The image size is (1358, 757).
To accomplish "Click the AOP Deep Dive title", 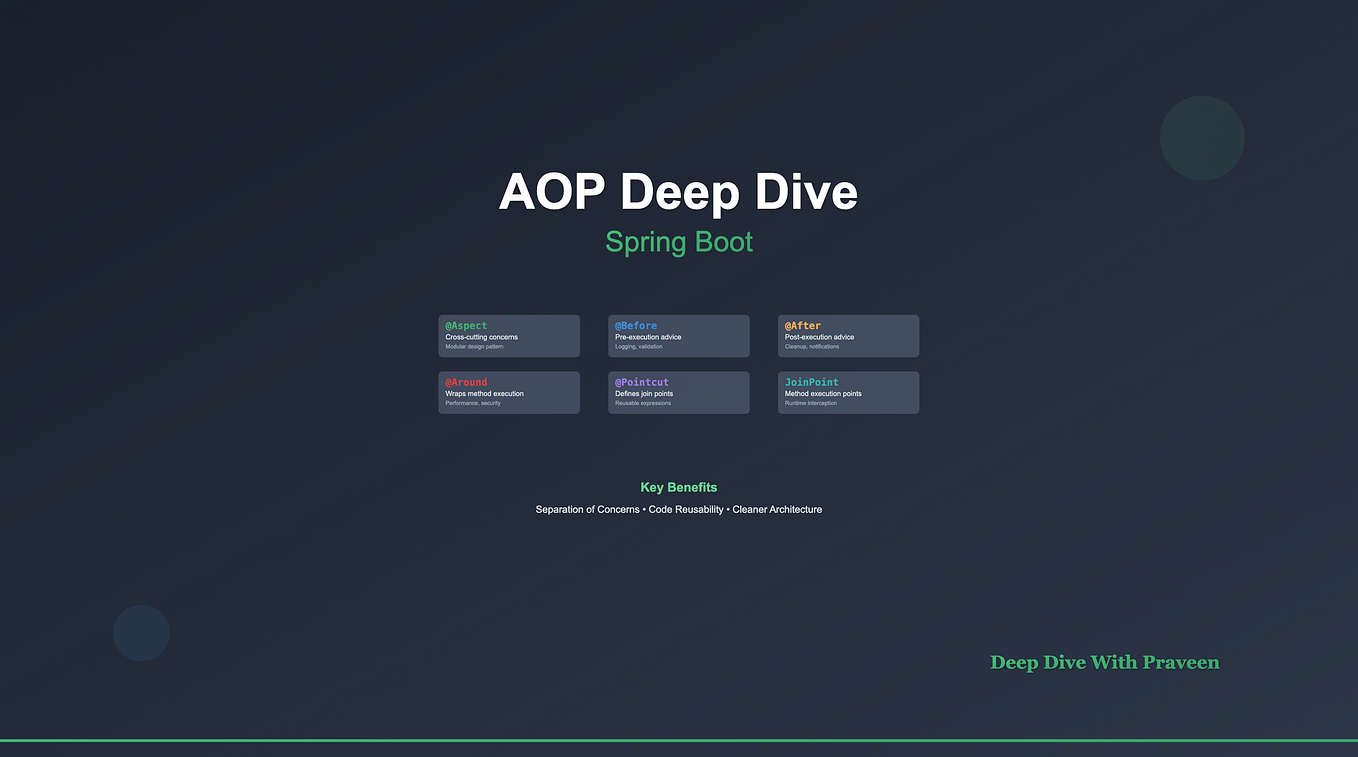I will [678, 192].
